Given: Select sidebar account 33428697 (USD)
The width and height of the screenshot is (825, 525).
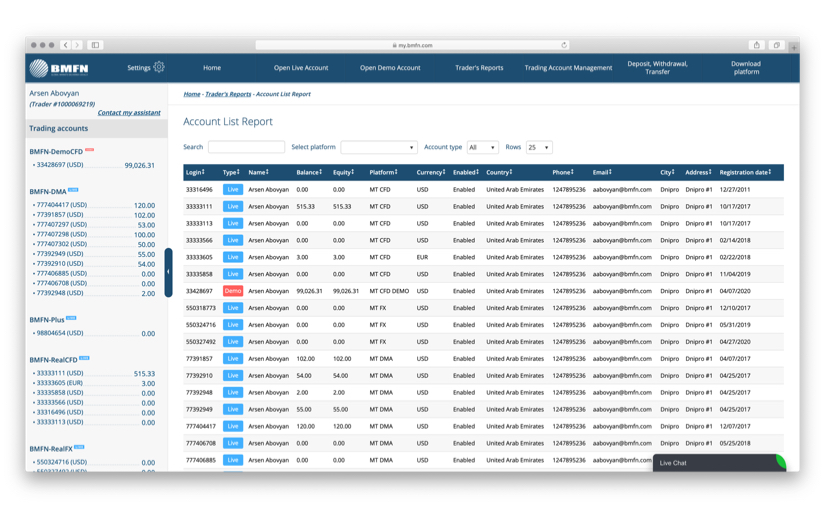Looking at the screenshot, I should (59, 165).
